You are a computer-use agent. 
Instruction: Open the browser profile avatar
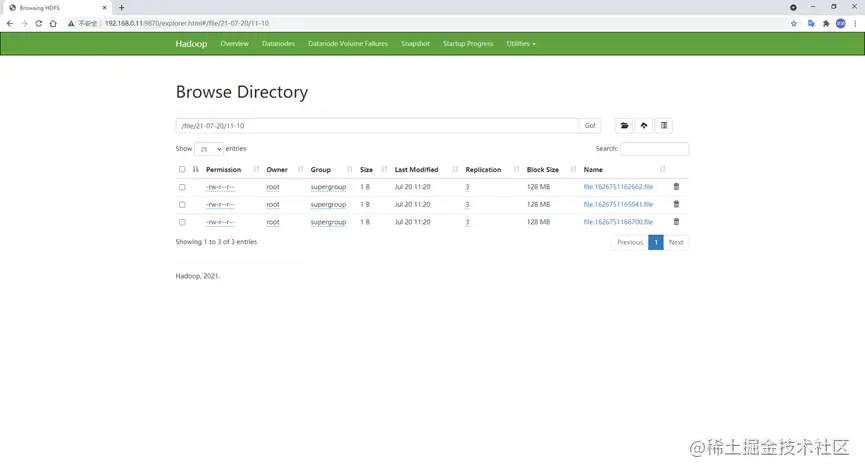[x=841, y=23]
